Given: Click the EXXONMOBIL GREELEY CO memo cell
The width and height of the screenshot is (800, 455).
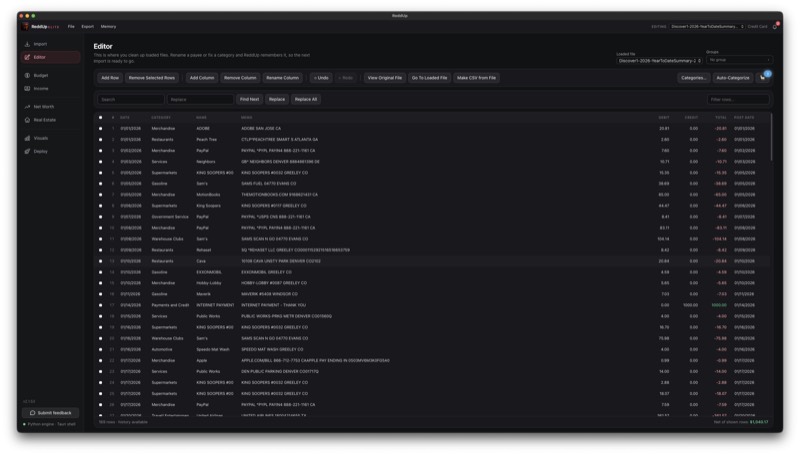Looking at the screenshot, I should pyautogui.click(x=266, y=272).
